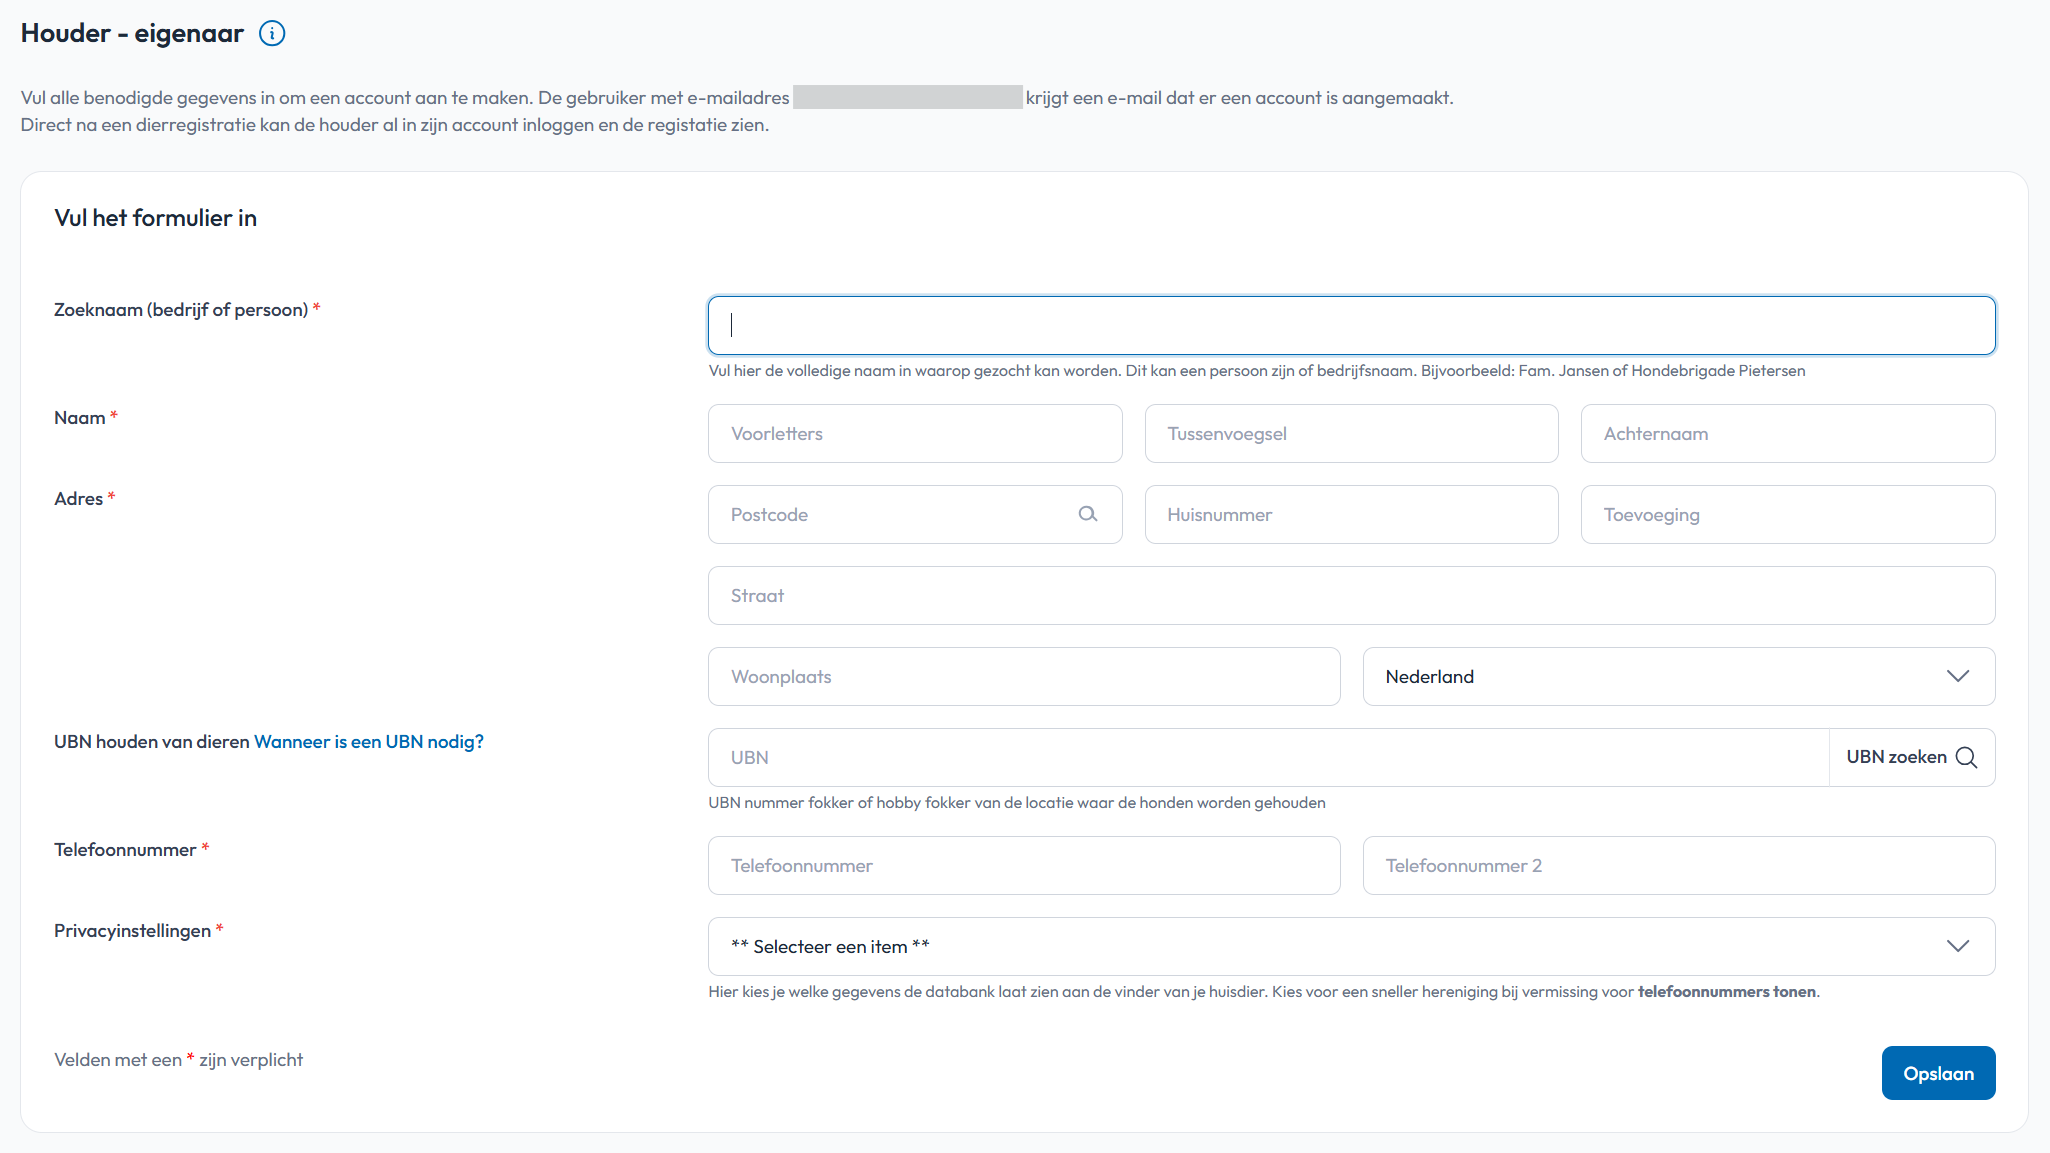Click into the Huisnummer field
This screenshot has height=1153, width=2050.
[1352, 514]
